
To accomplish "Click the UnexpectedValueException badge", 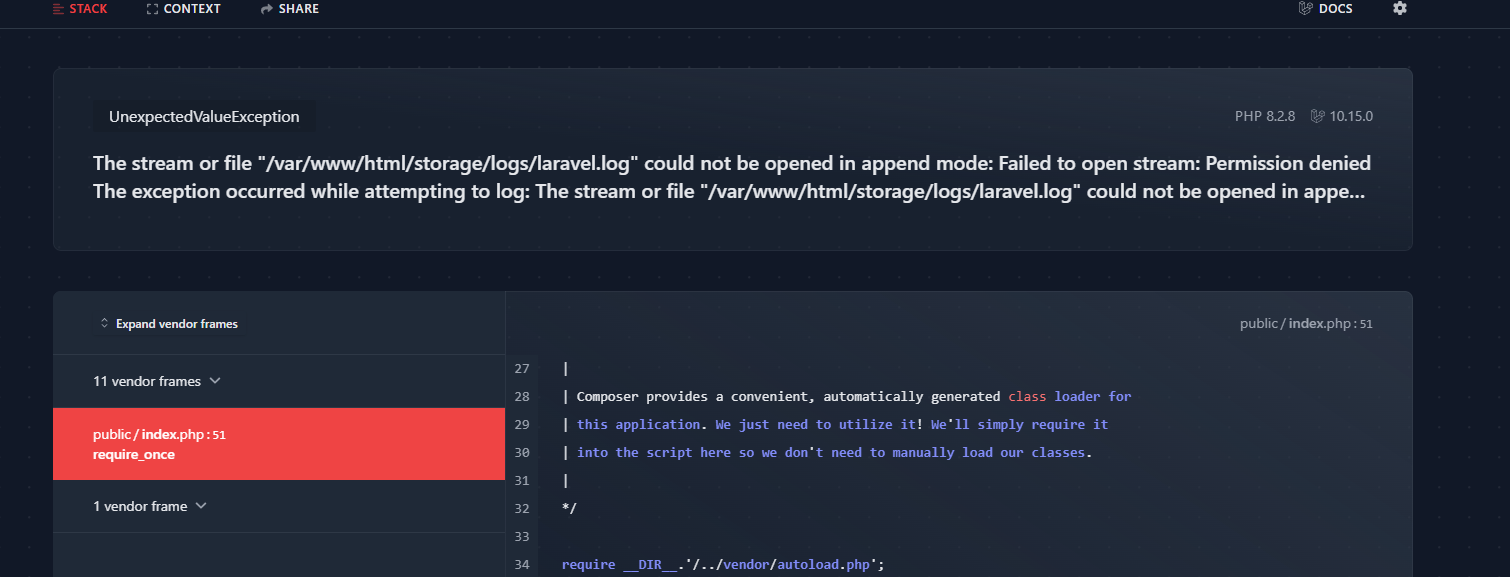I will click(204, 116).
